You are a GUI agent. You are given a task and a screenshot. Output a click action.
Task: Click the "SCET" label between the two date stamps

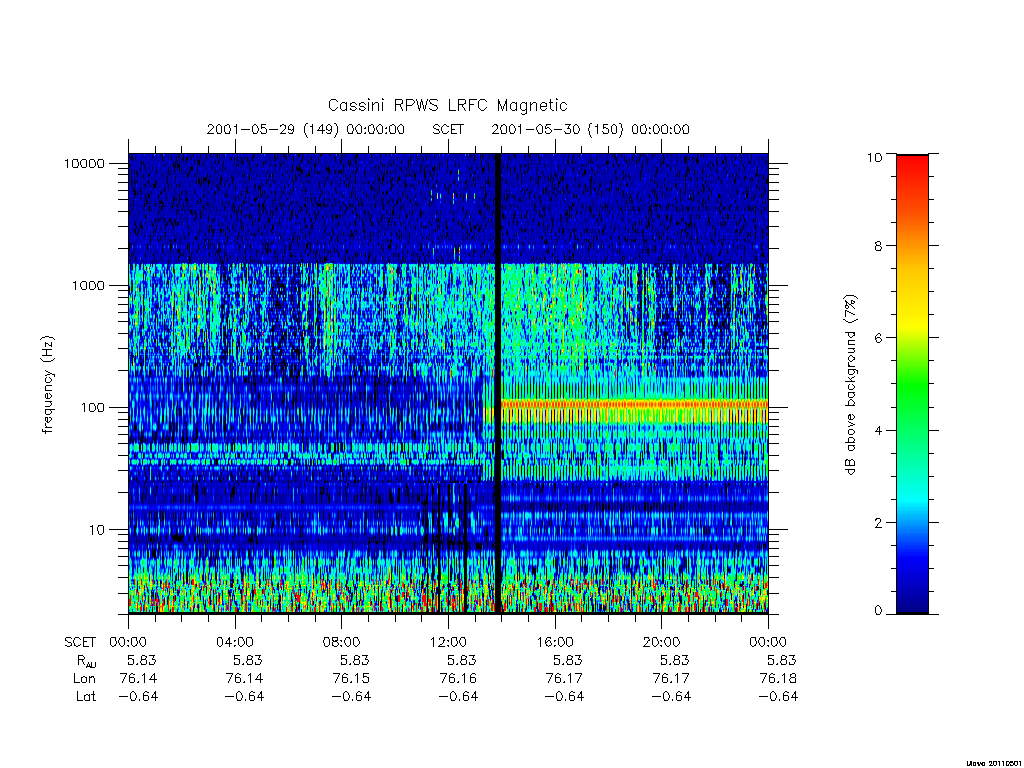pyautogui.click(x=448, y=129)
